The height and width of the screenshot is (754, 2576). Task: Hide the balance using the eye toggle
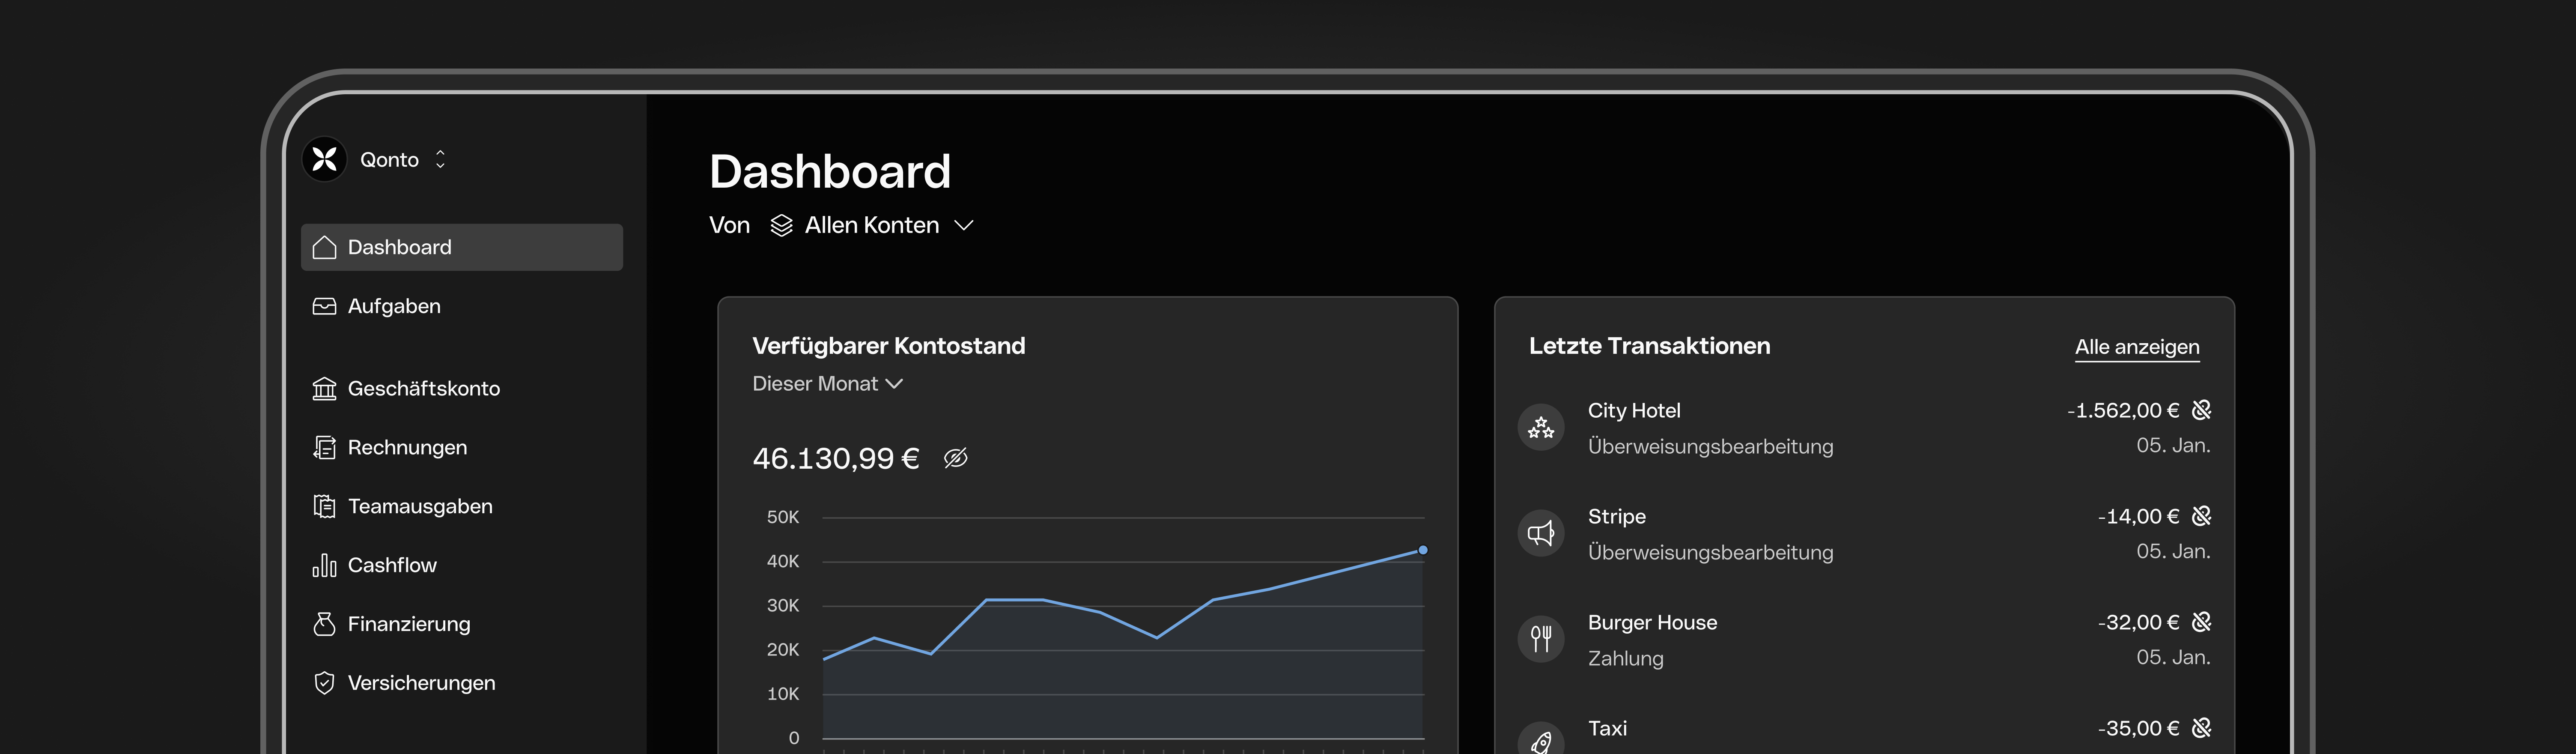956,458
